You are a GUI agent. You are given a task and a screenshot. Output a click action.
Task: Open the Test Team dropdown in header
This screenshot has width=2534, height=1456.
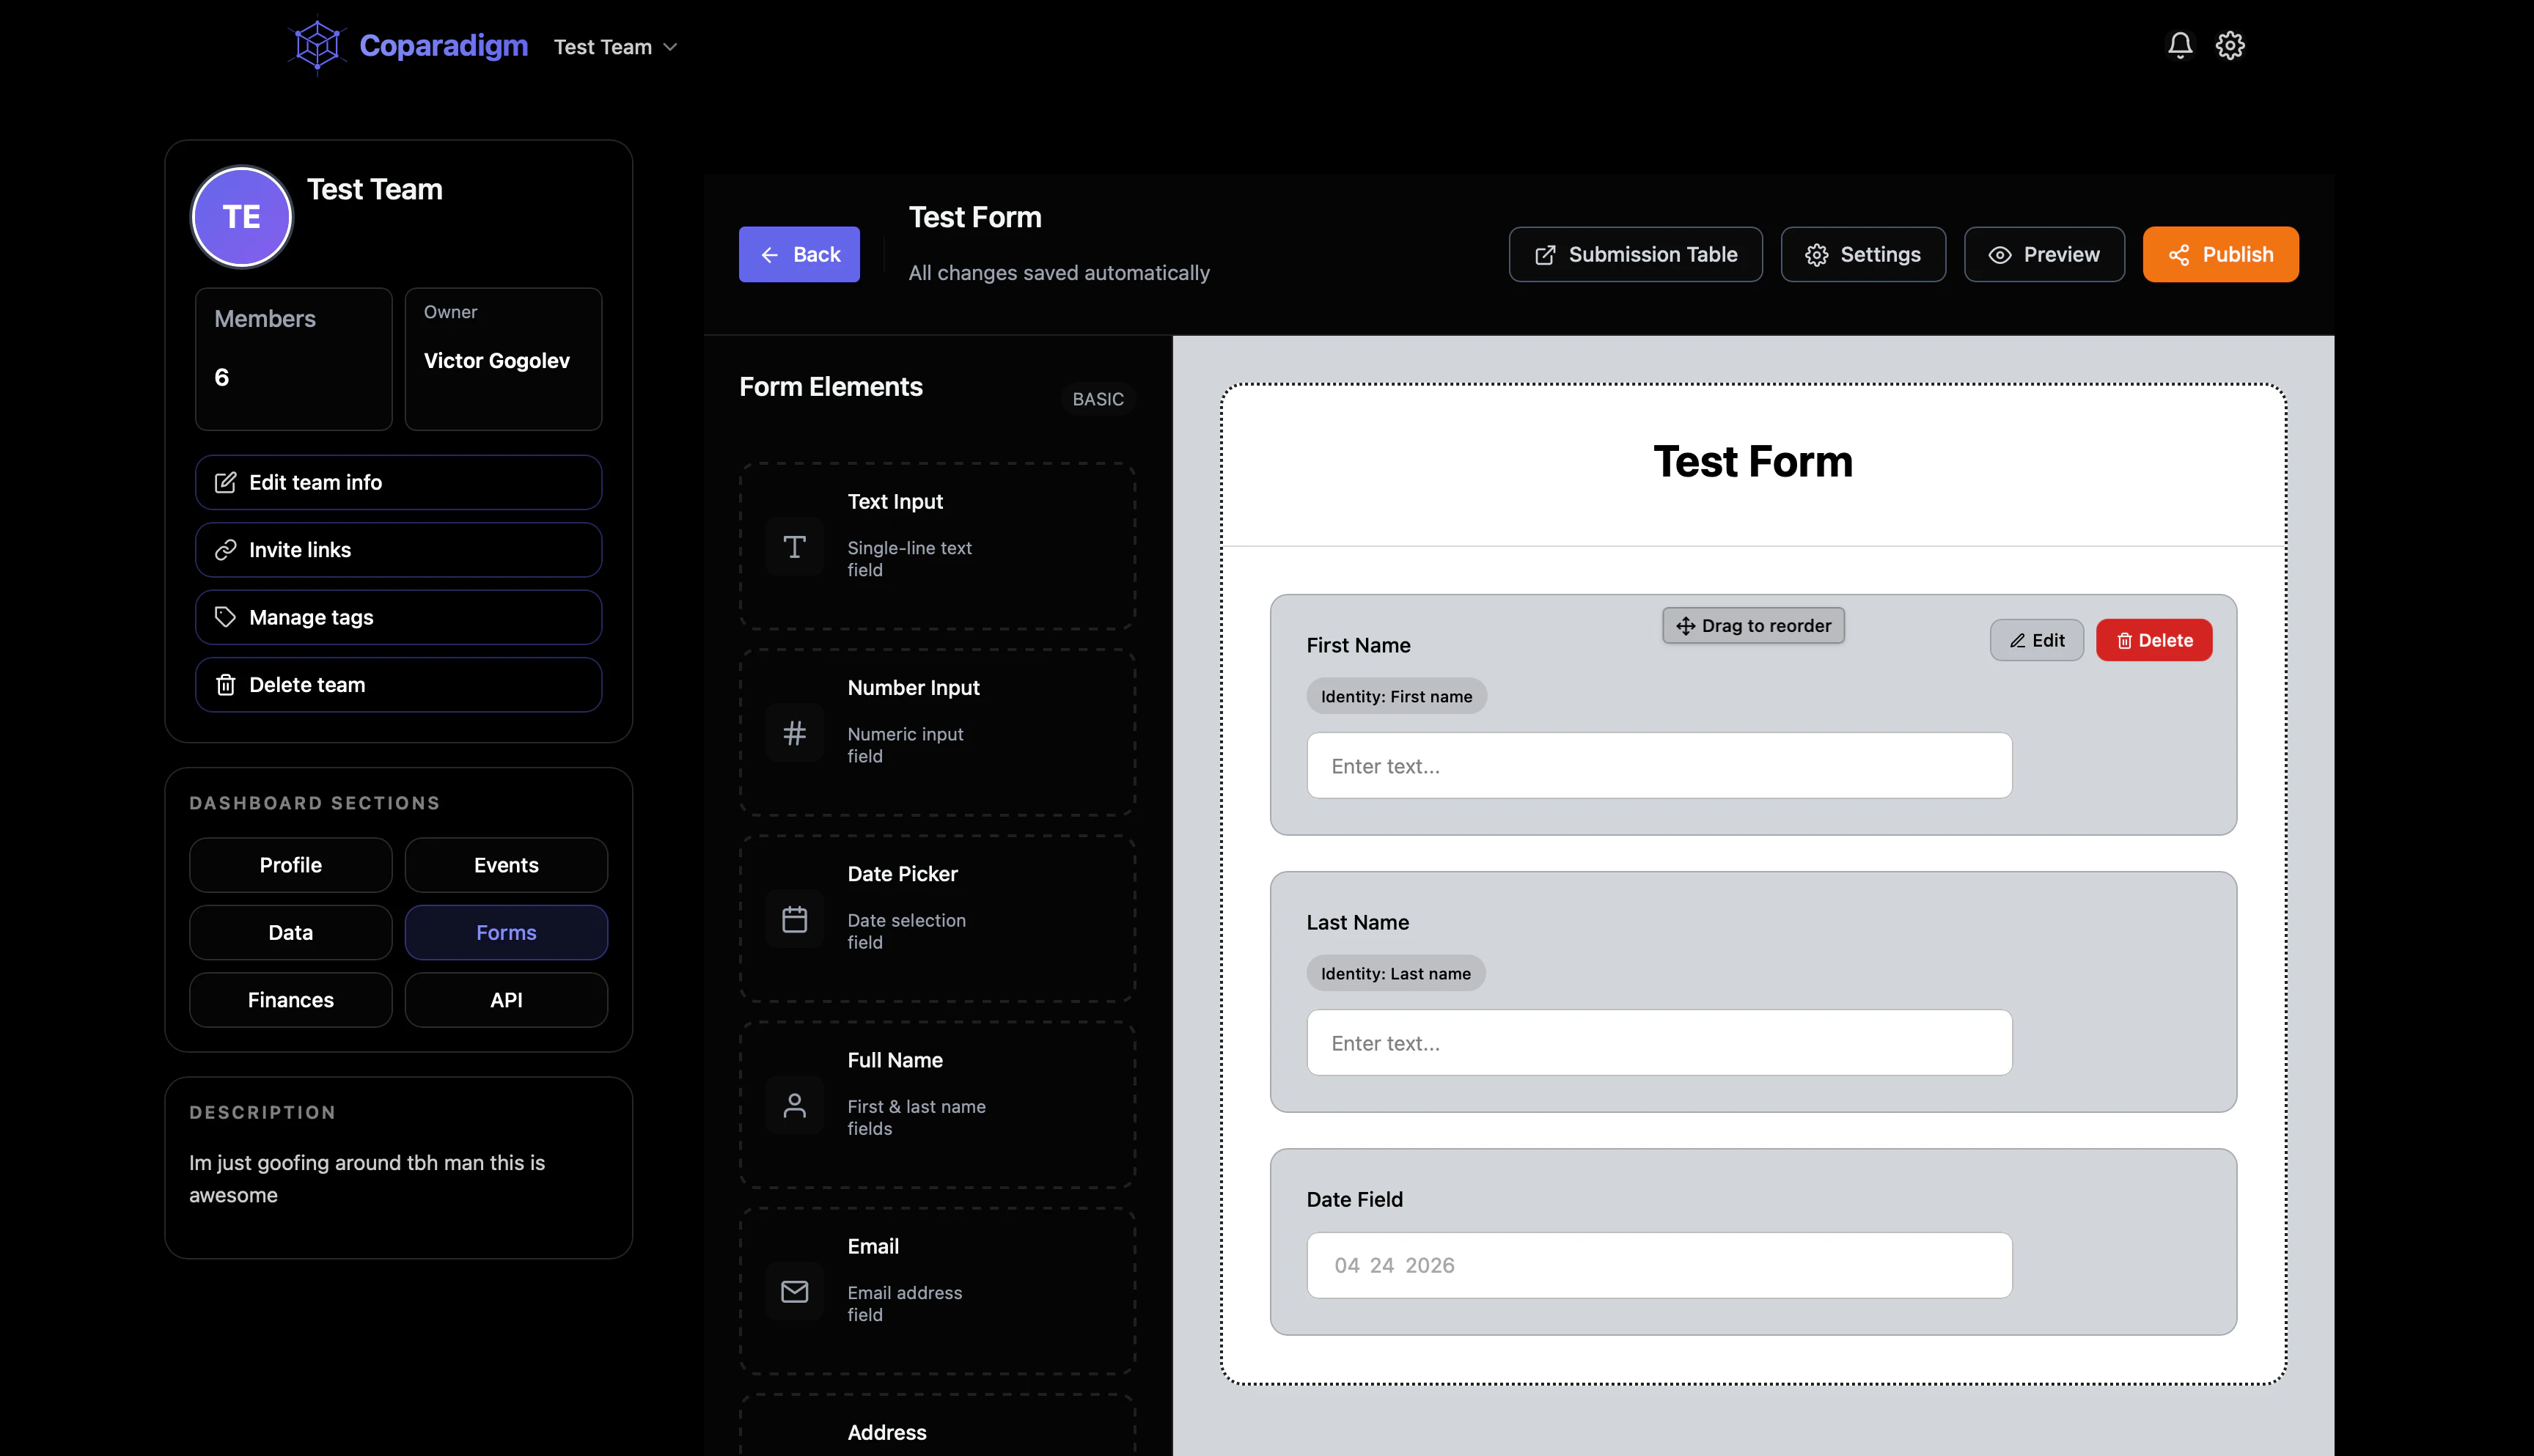tap(616, 47)
